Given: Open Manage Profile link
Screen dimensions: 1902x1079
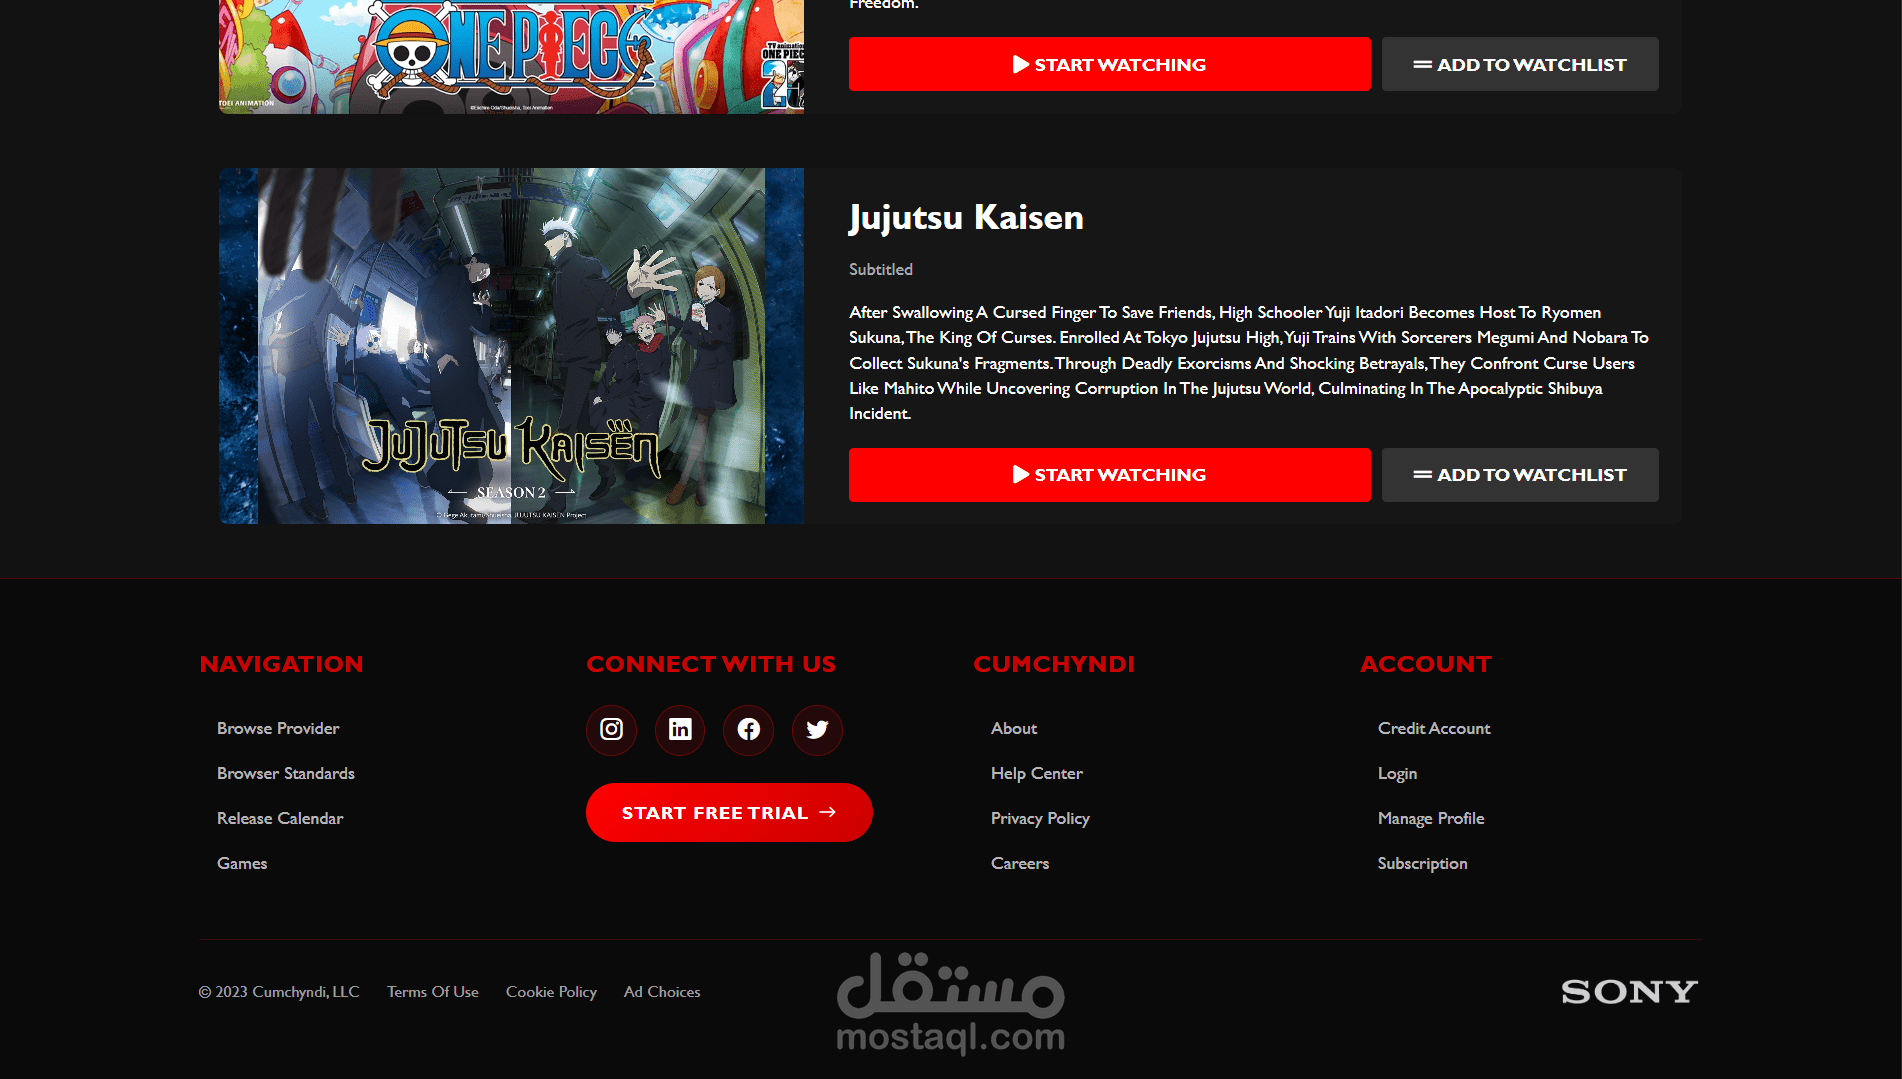Looking at the screenshot, I should point(1431,818).
